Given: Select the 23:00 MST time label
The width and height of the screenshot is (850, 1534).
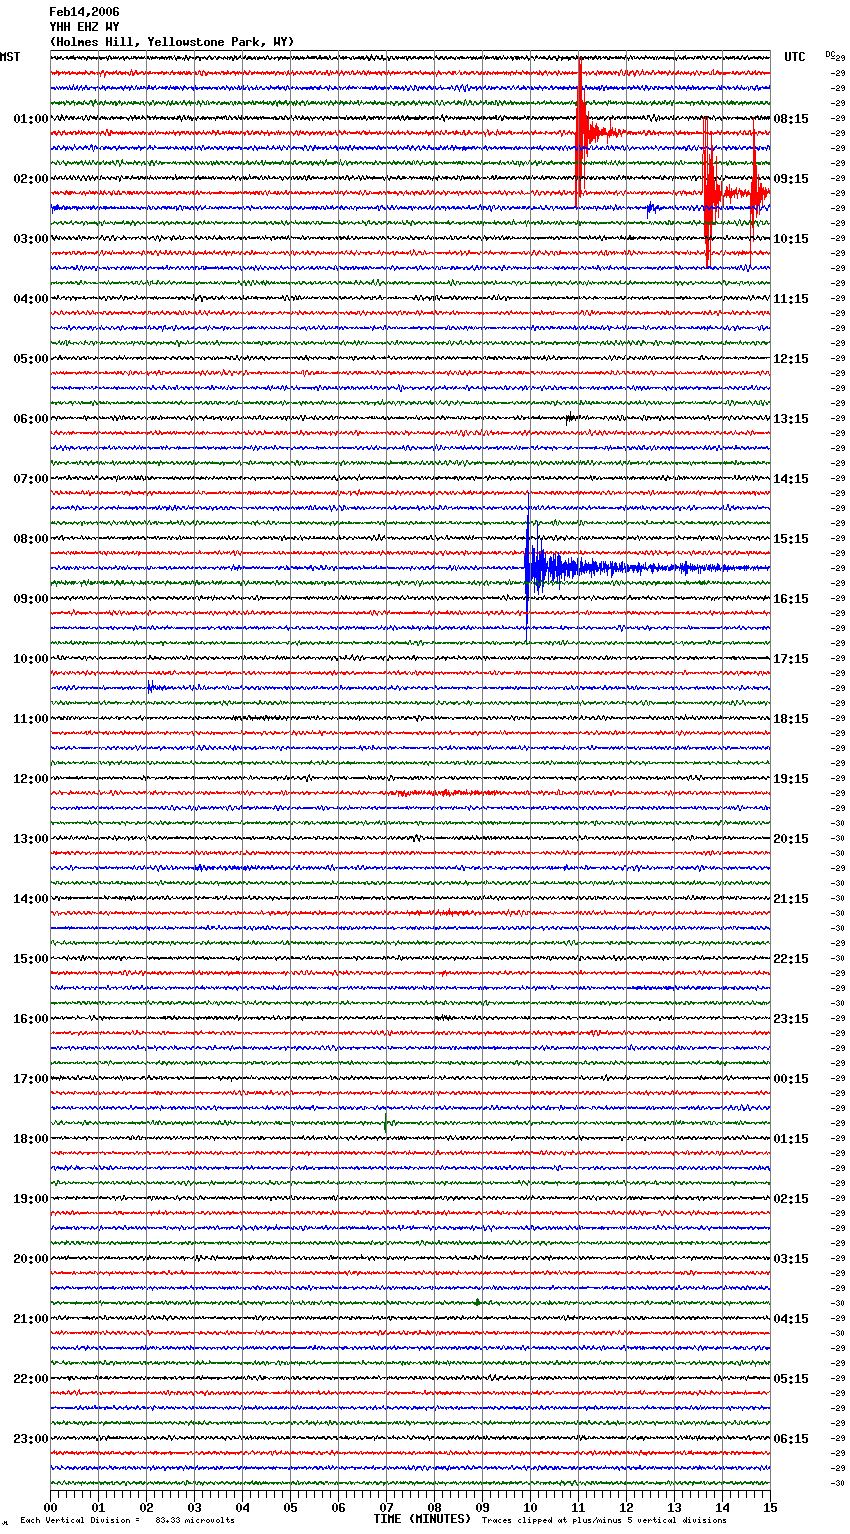Looking at the screenshot, I should coord(30,1439).
